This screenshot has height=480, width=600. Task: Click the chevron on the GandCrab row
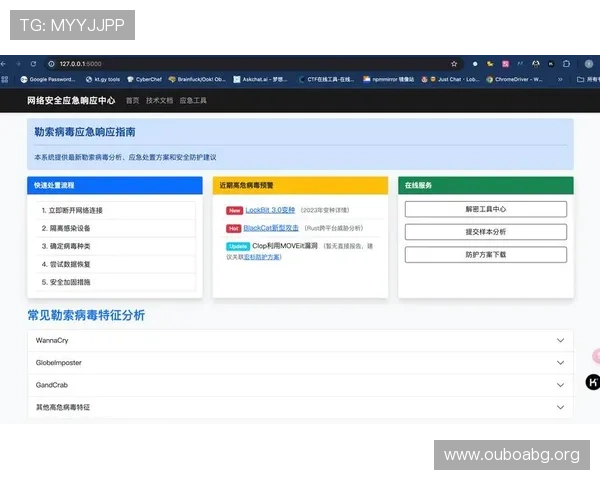(560, 385)
